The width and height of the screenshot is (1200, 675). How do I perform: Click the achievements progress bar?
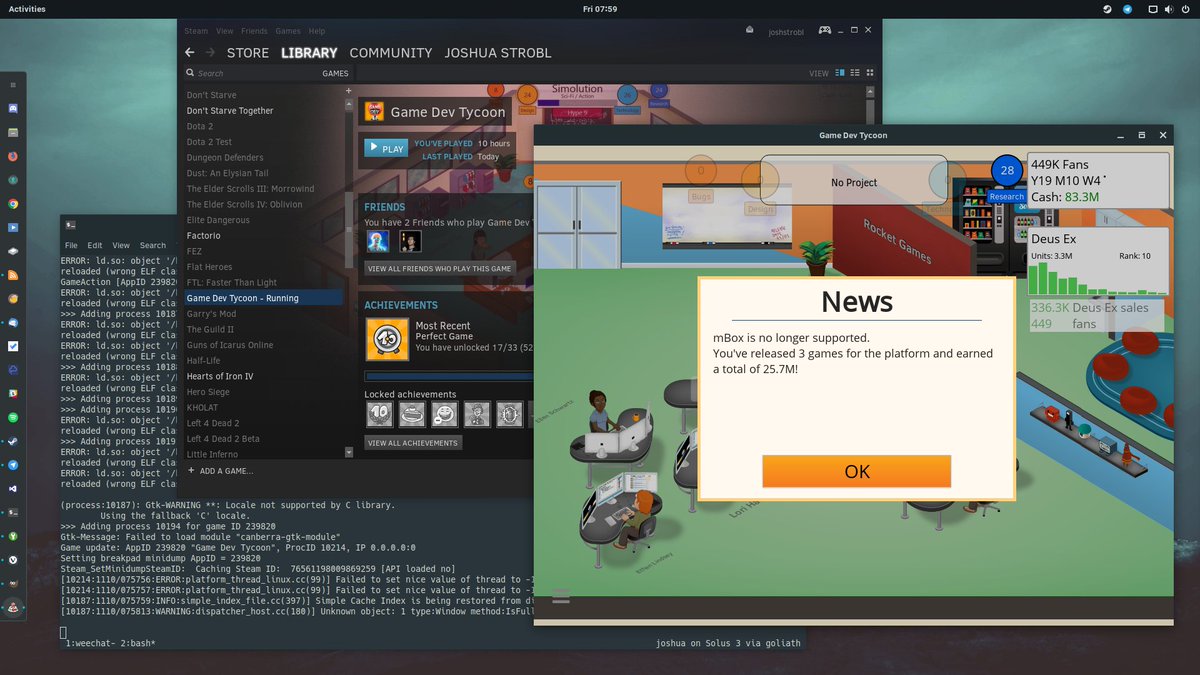(448, 376)
